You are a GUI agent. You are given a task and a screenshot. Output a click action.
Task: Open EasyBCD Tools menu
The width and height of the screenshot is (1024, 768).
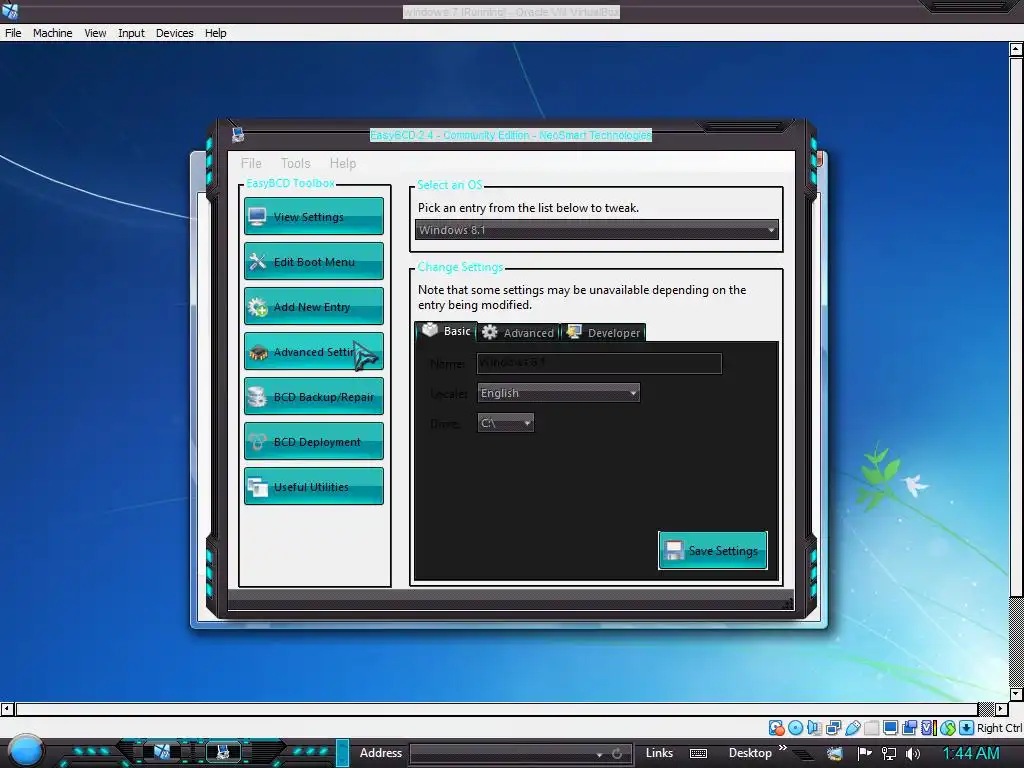295,163
